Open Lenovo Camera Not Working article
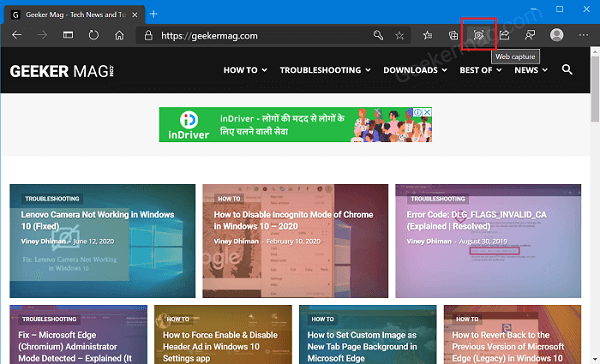600x364 pixels. 98,220
